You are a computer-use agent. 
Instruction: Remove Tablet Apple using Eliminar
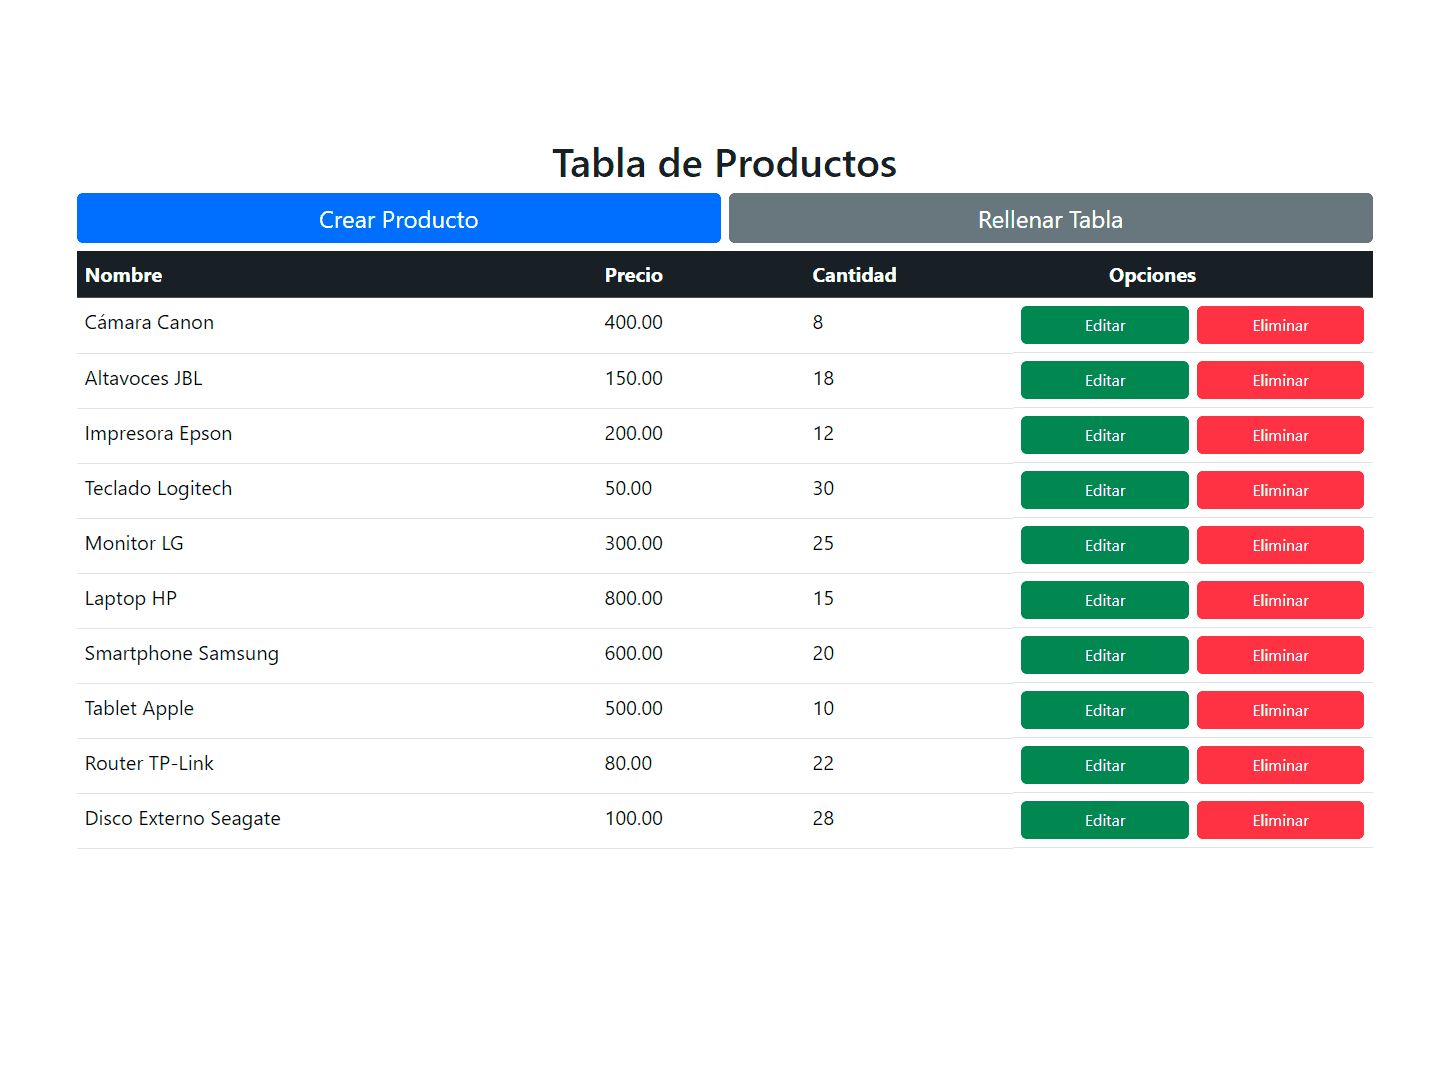point(1280,710)
